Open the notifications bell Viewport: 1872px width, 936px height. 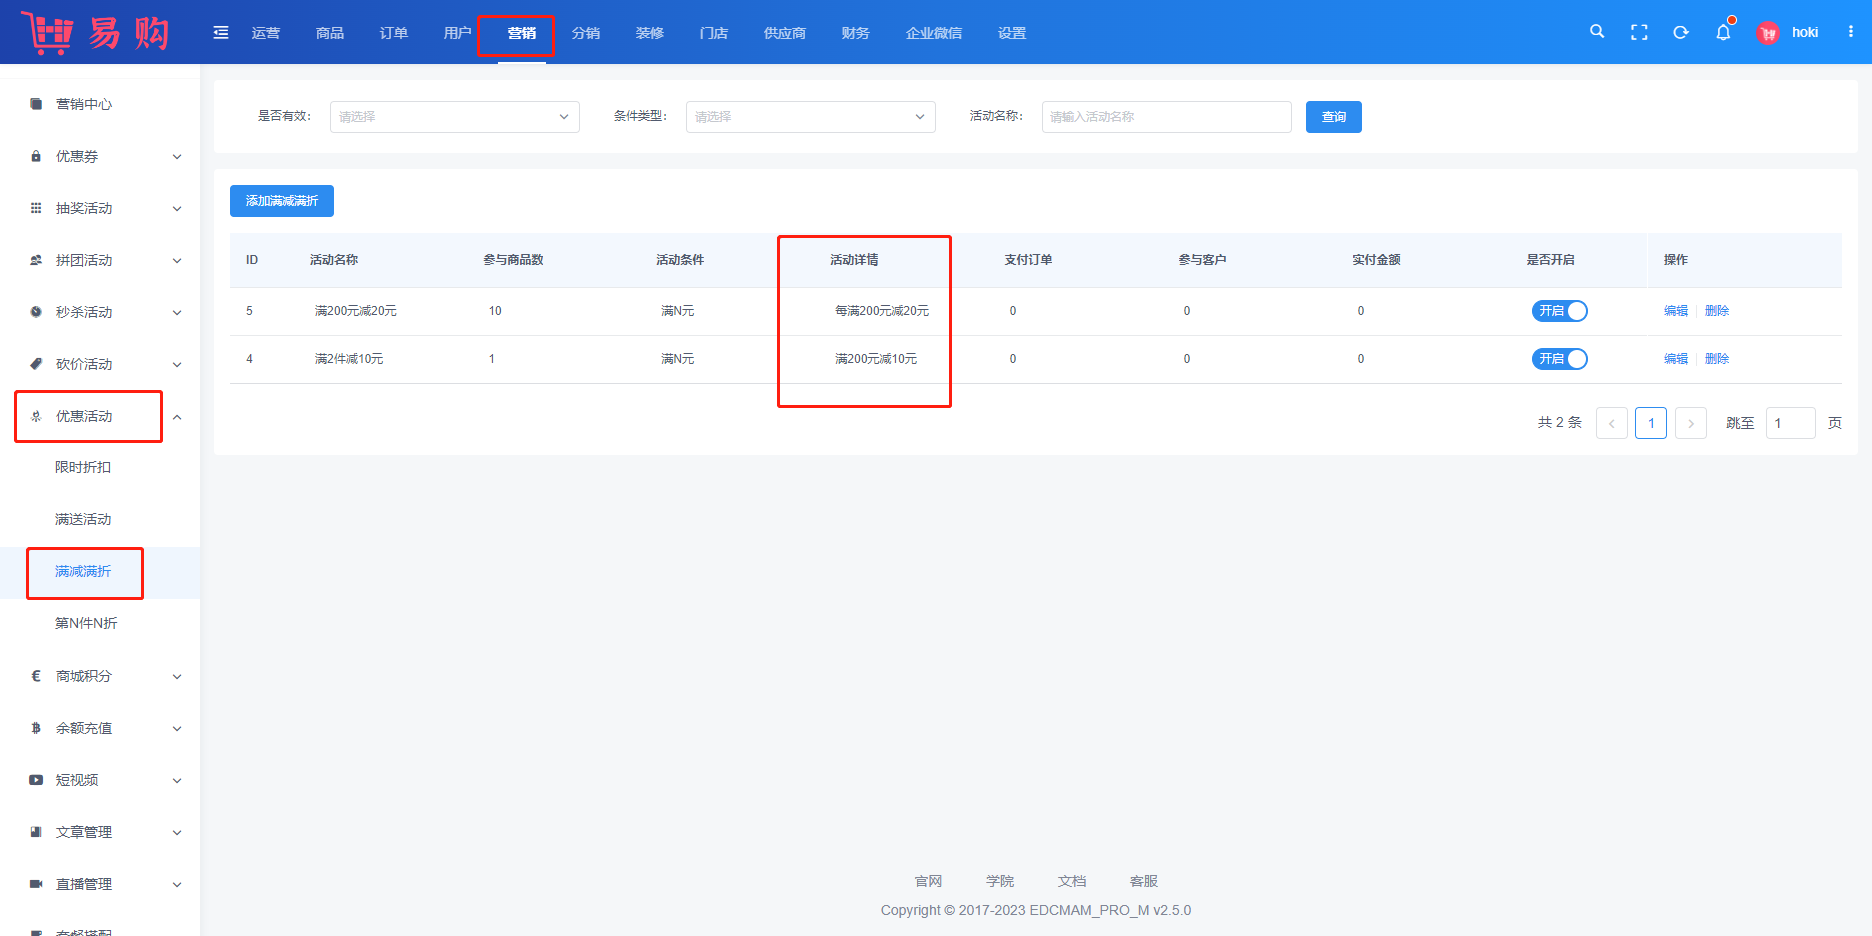coord(1723,32)
